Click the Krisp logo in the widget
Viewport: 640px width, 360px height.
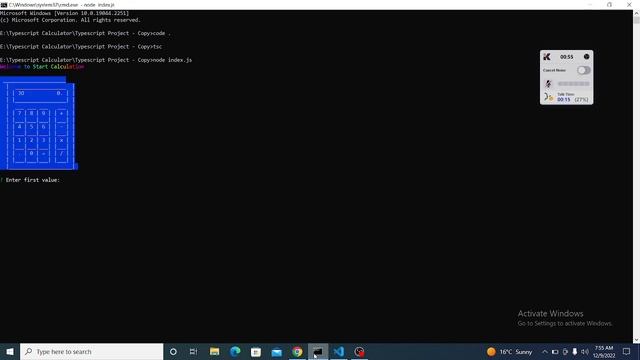click(547, 57)
